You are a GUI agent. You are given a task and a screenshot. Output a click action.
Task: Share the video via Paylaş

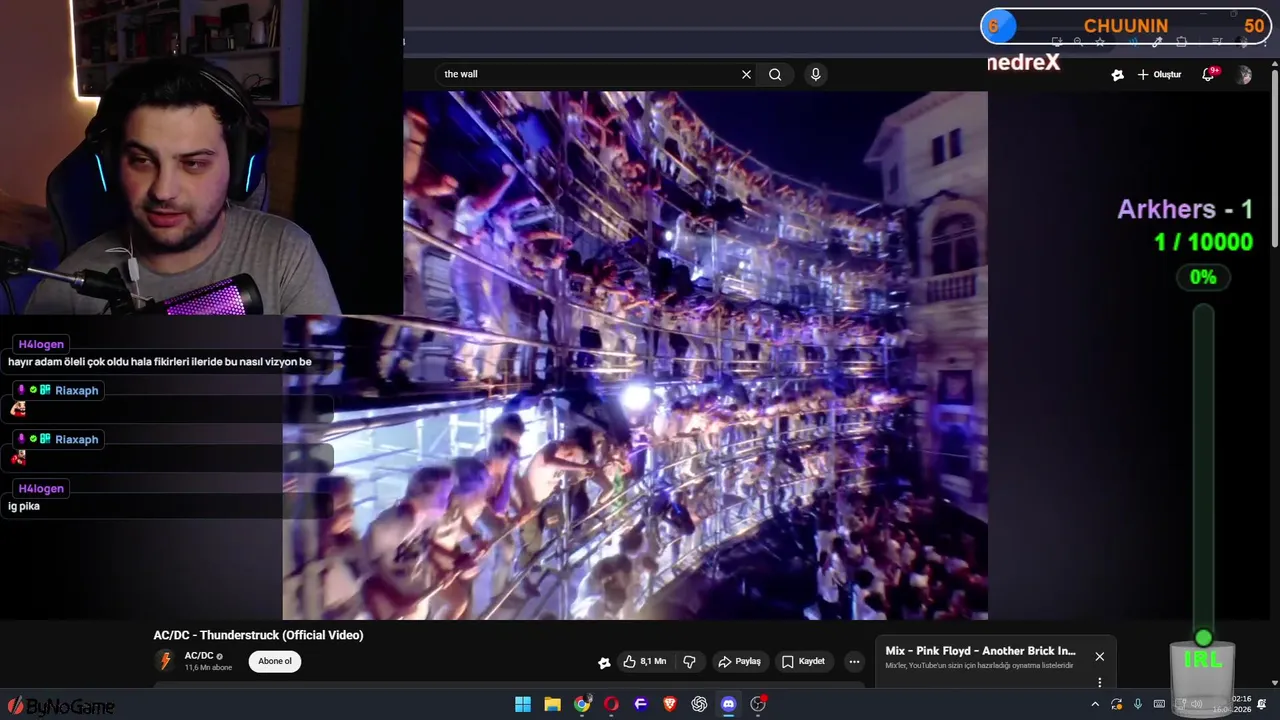point(740,661)
